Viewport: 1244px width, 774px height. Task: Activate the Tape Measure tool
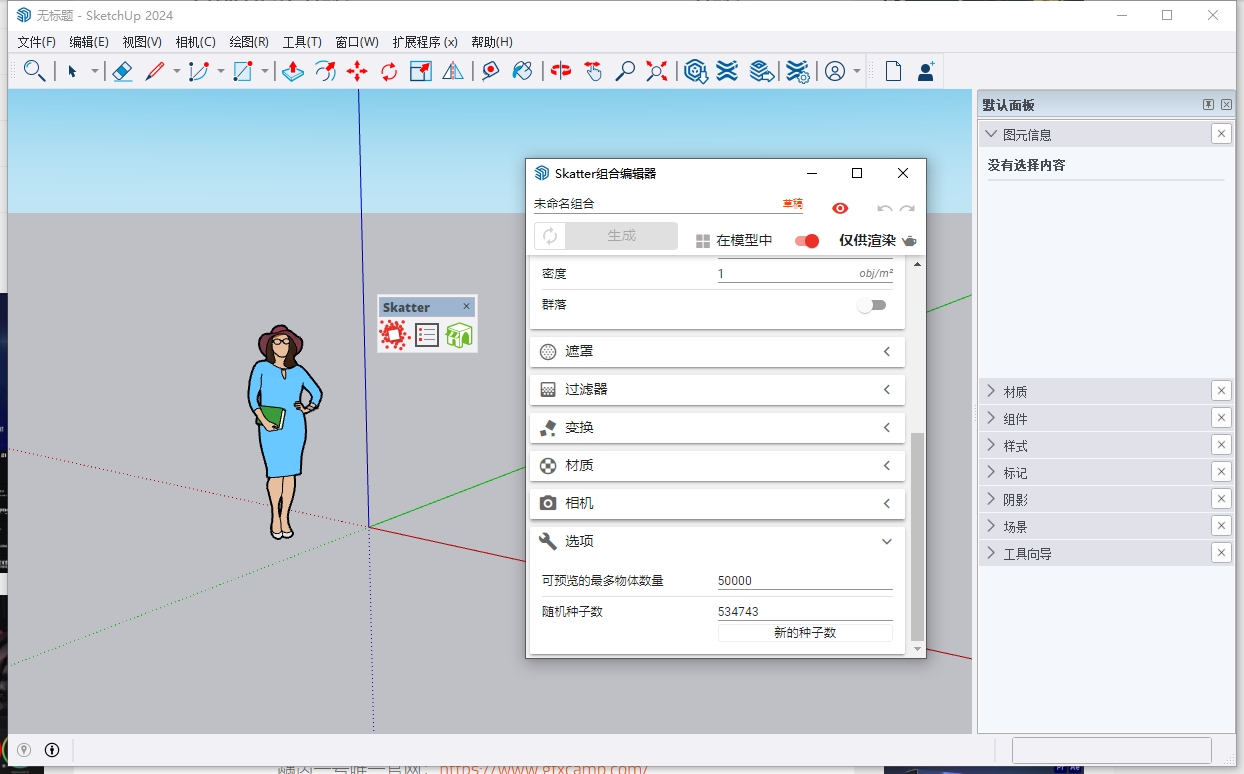point(490,71)
